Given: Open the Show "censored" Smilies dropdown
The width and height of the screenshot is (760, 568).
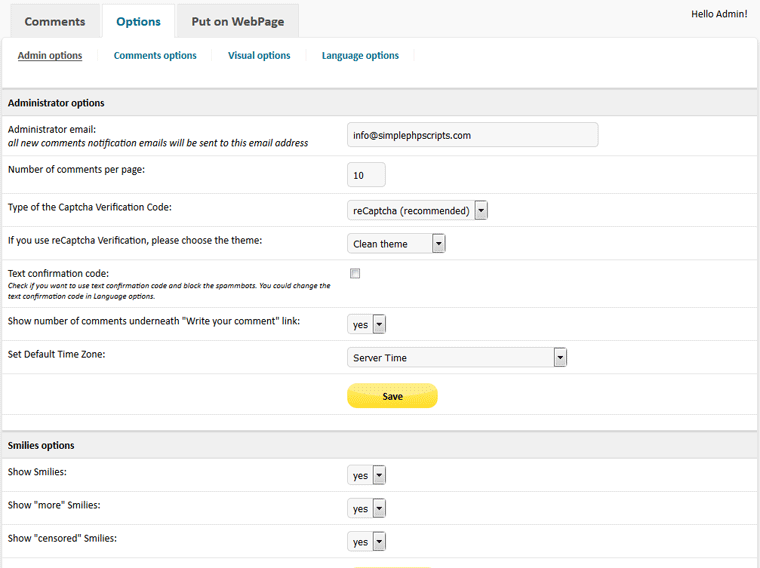Looking at the screenshot, I should (366, 541).
